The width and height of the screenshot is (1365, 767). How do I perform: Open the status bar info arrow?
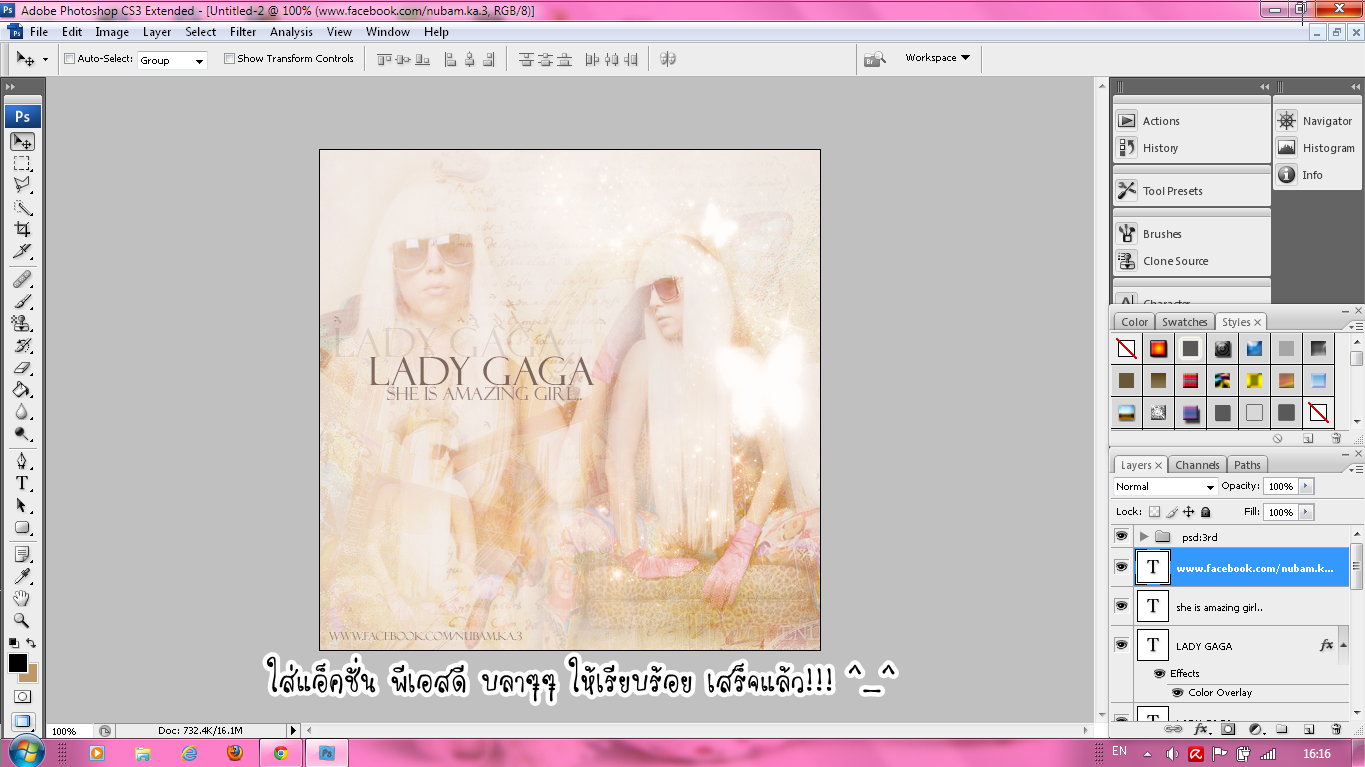click(x=294, y=731)
